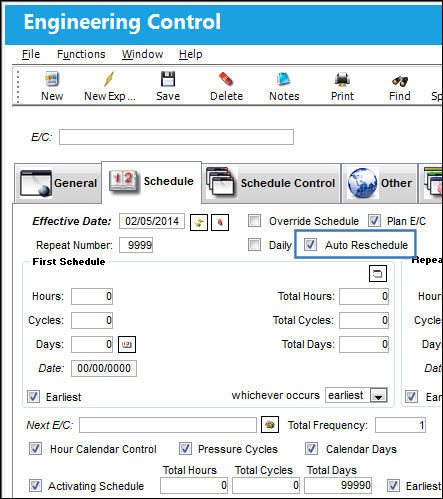Expand the whichever occurs earliest dropdown

(x=379, y=395)
